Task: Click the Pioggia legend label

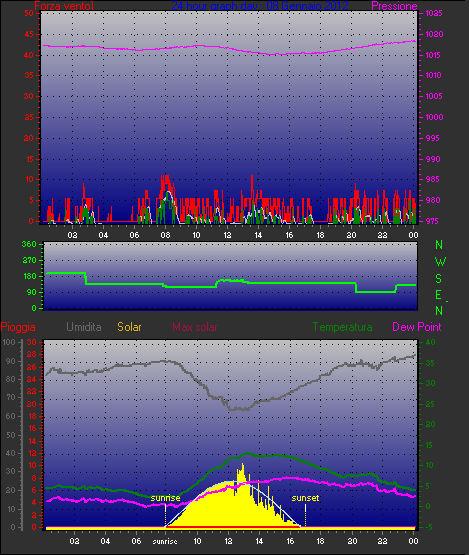Action: pos(18,327)
